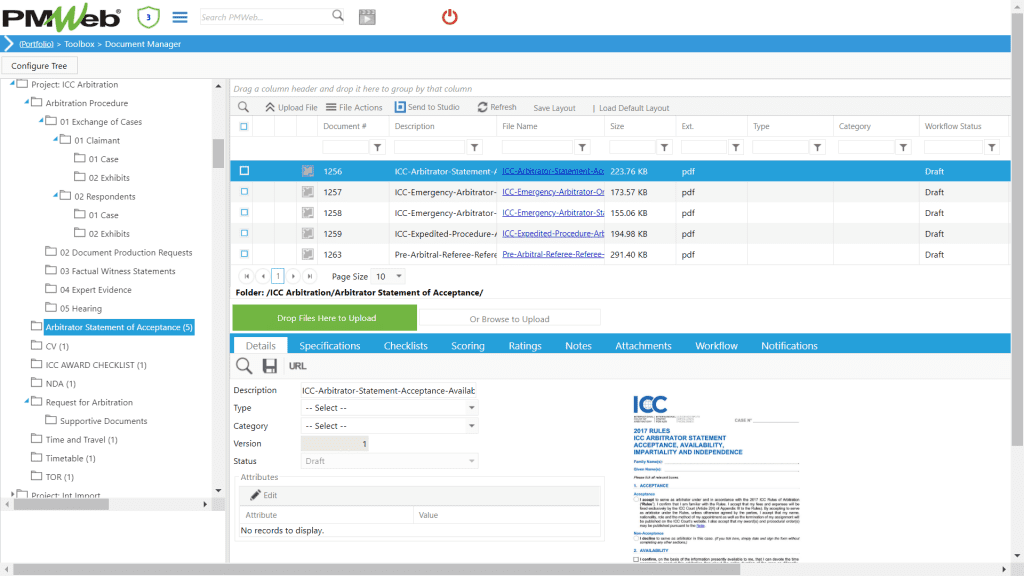Click the breadcrumb chevron arrow icon
Image resolution: width=1024 pixels, height=576 pixels.
(8, 44)
